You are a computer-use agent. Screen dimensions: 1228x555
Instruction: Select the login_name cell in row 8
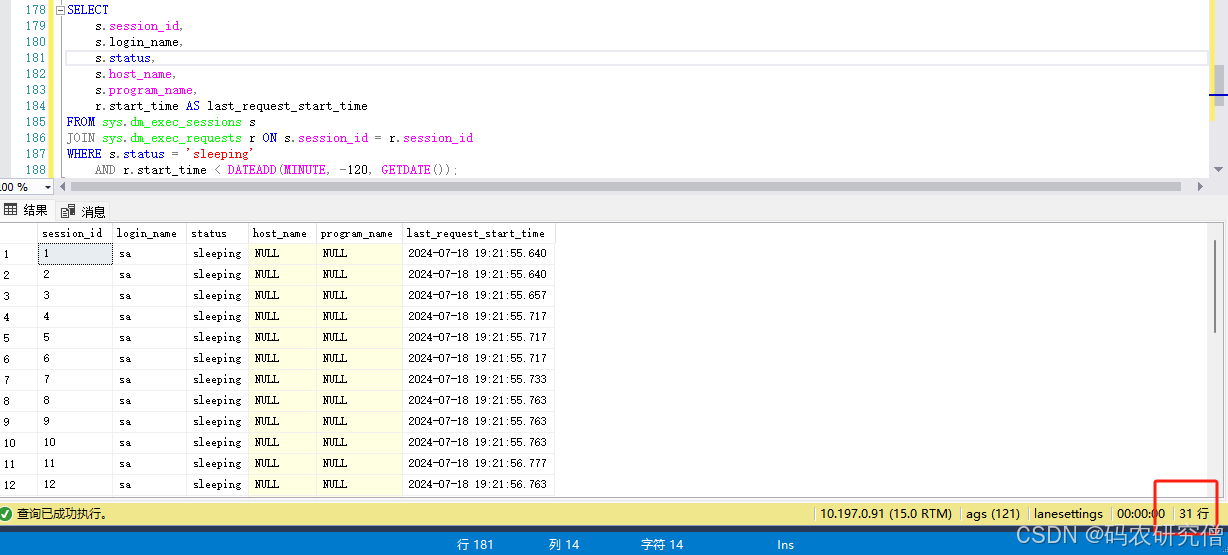point(149,401)
